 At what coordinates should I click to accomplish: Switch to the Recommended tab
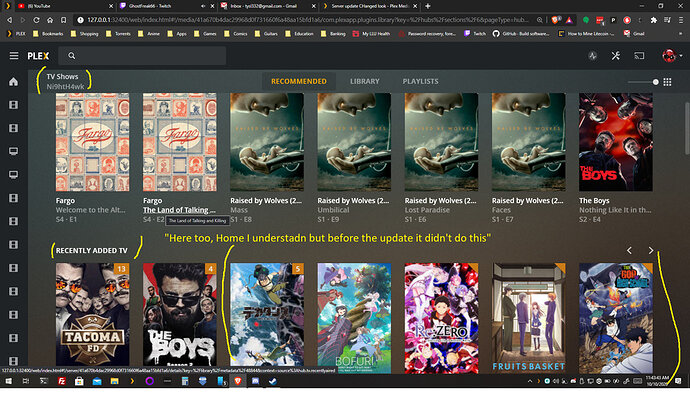299,81
